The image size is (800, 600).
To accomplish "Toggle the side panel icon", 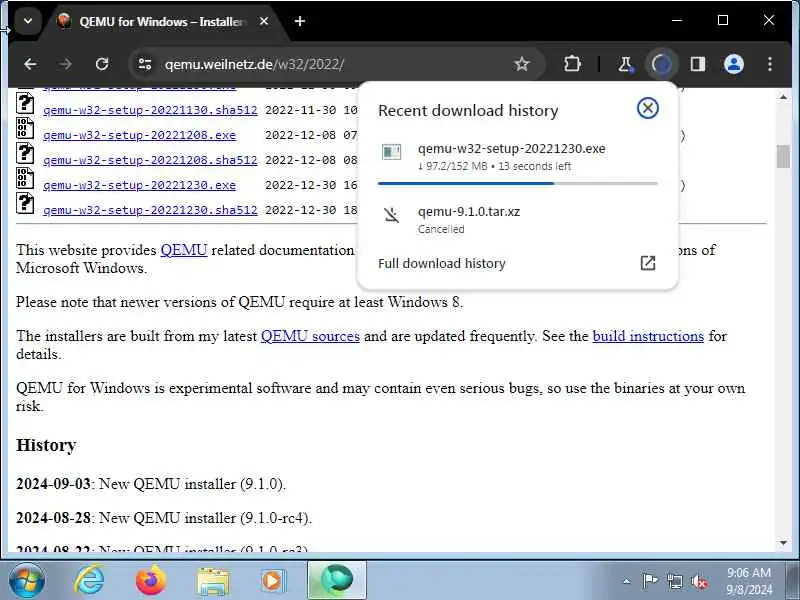I will [x=697, y=64].
